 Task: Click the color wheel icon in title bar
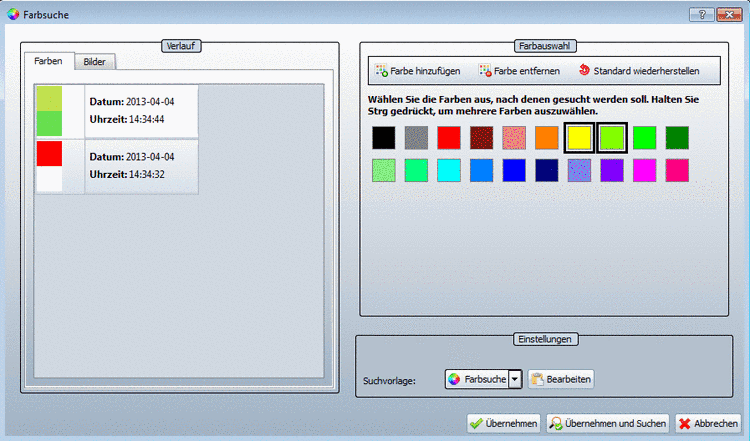click(13, 14)
